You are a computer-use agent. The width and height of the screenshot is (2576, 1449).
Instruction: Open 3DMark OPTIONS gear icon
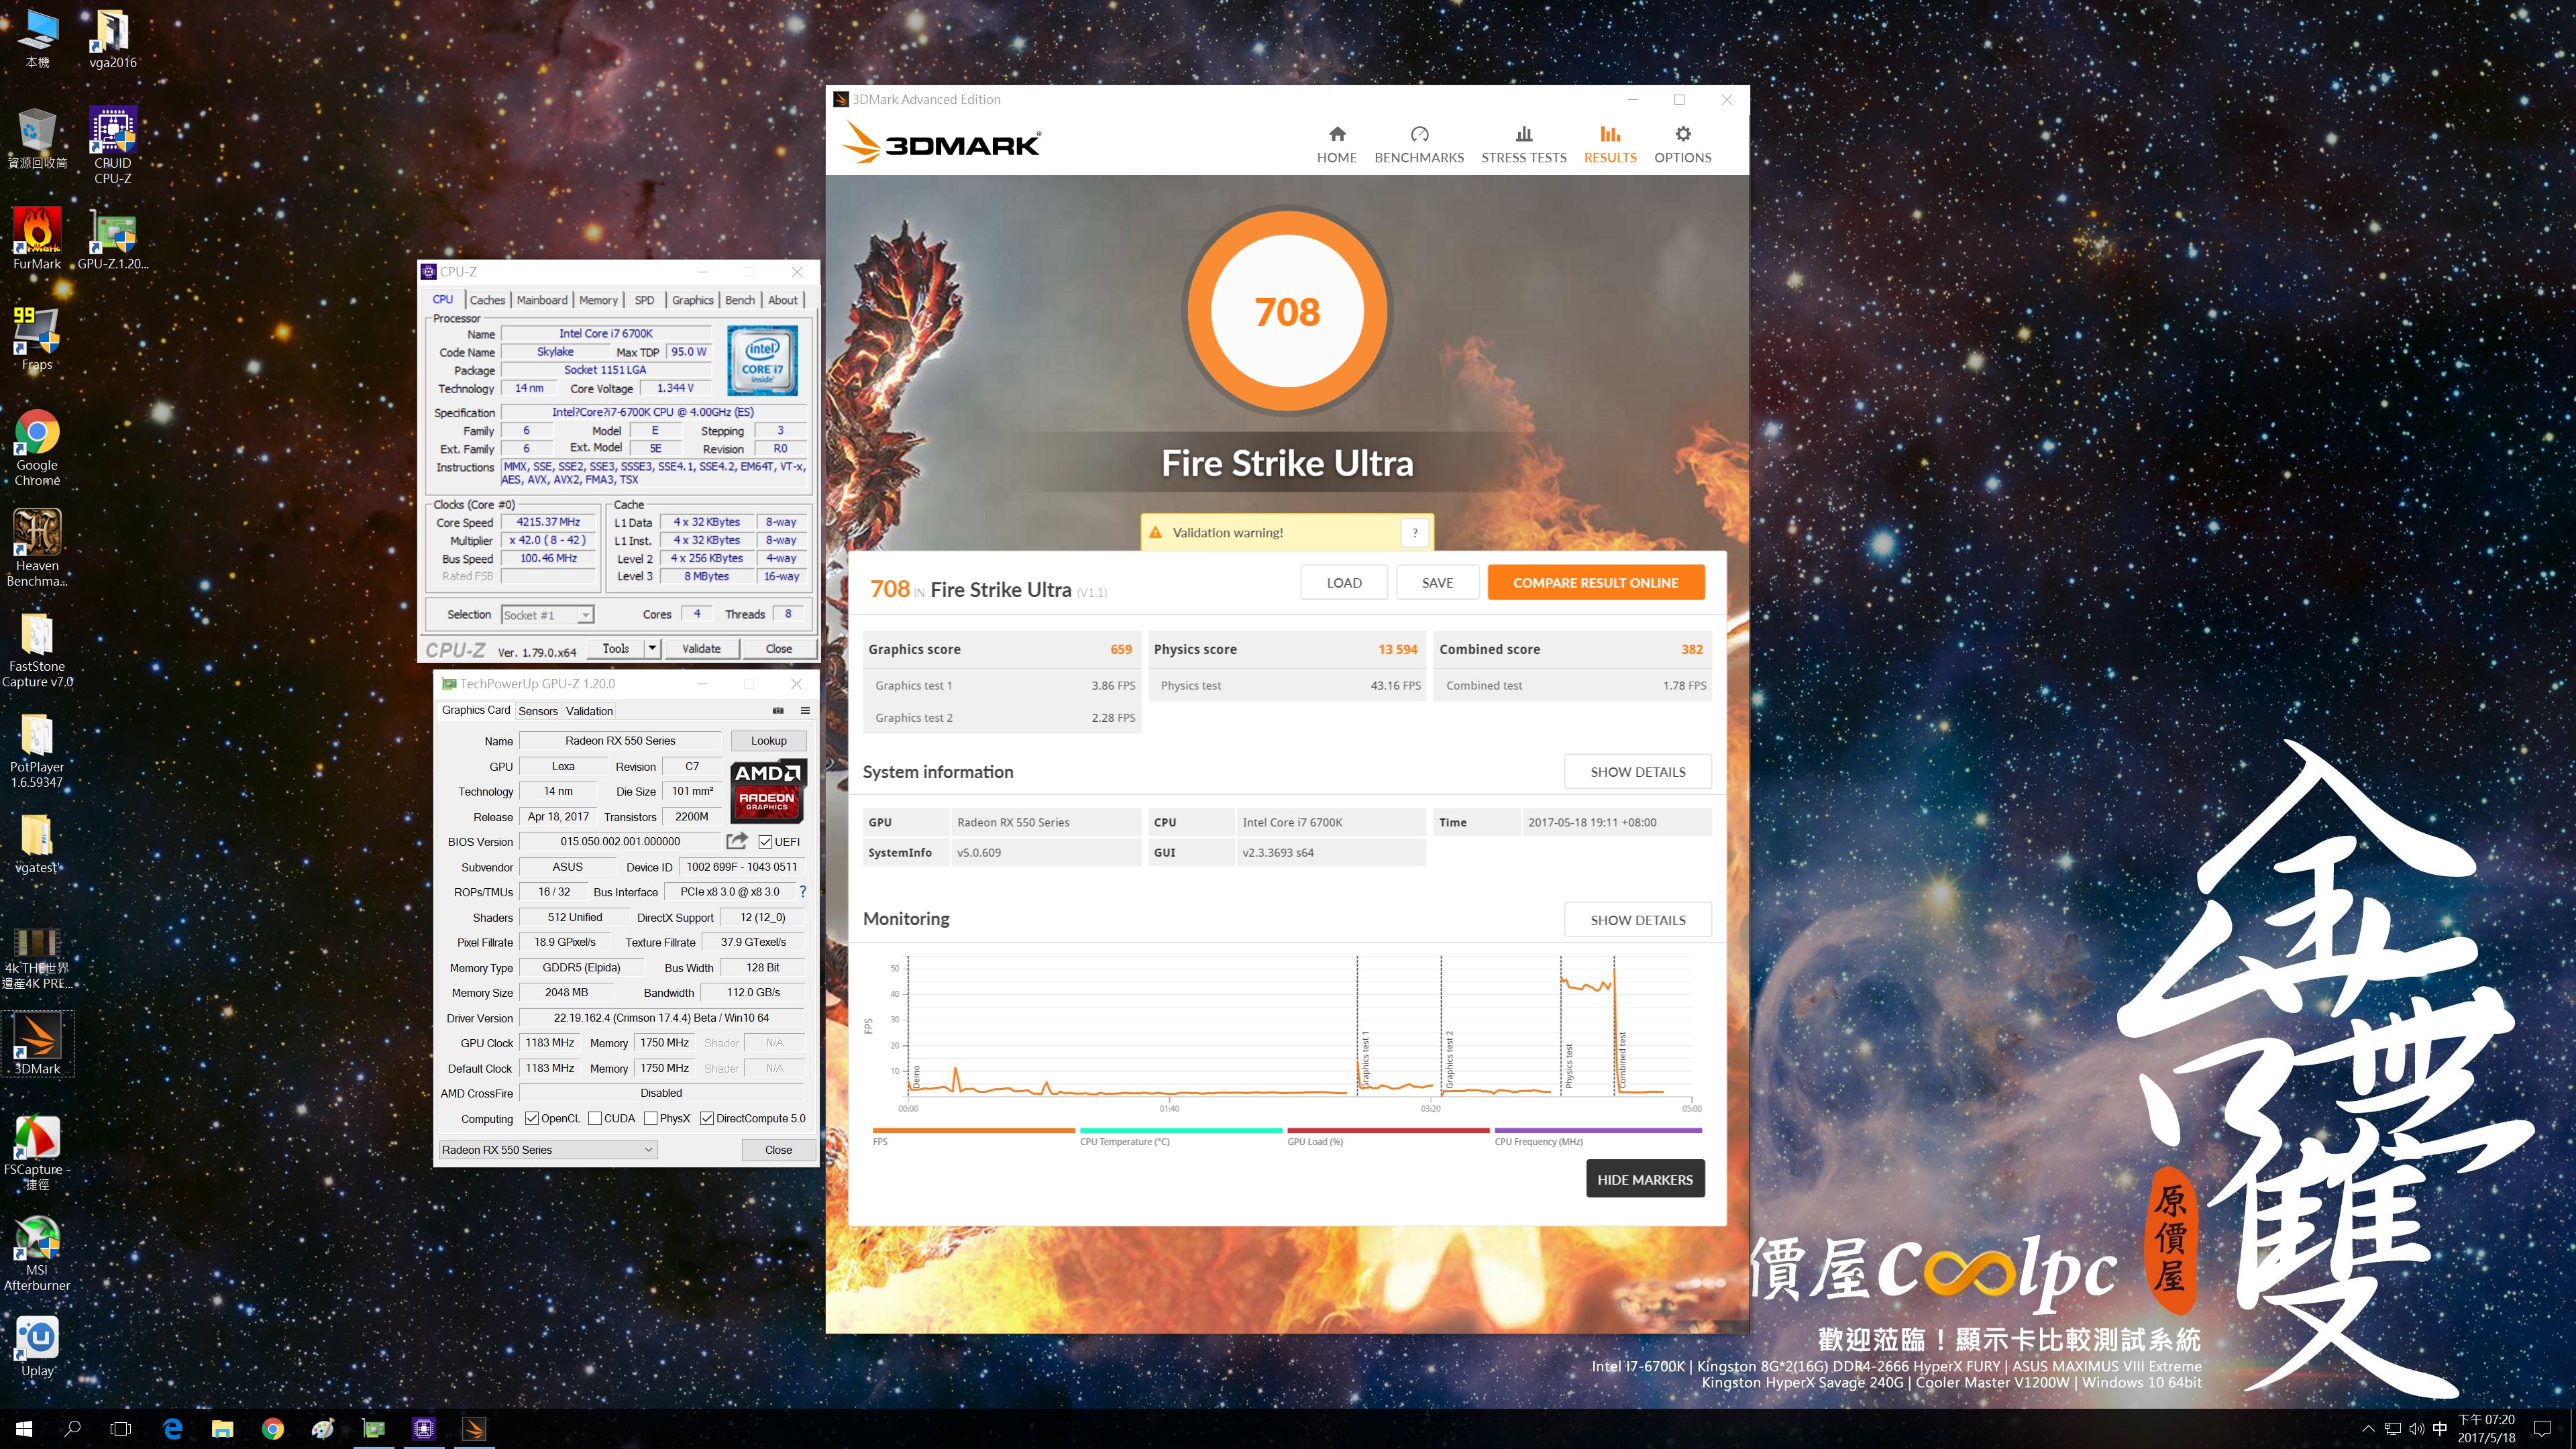pos(1682,134)
